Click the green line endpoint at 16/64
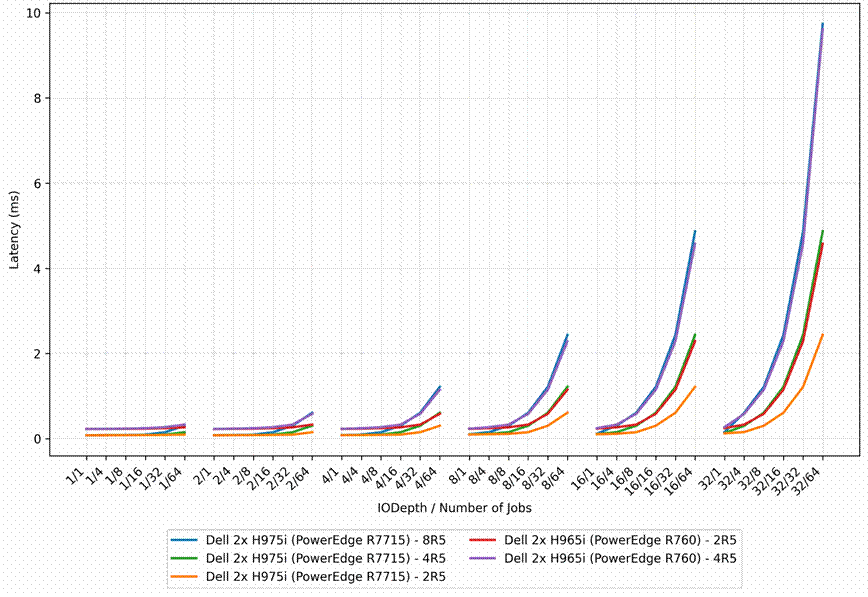Screen dimensions: 868x597 coord(695,334)
